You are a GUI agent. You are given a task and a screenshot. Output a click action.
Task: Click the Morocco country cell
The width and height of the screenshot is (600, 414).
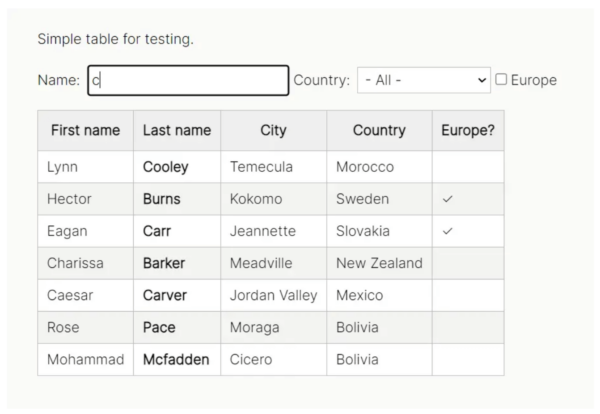[x=379, y=167]
